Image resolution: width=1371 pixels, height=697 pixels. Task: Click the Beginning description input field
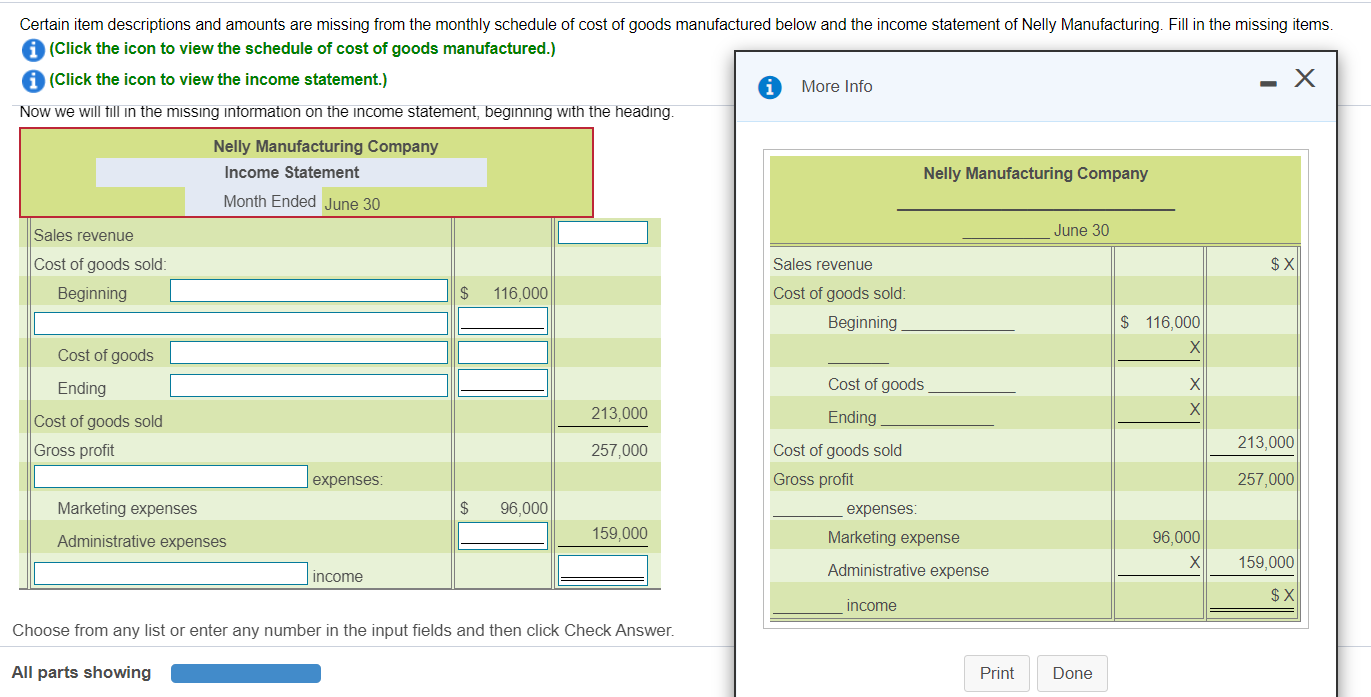[308, 290]
